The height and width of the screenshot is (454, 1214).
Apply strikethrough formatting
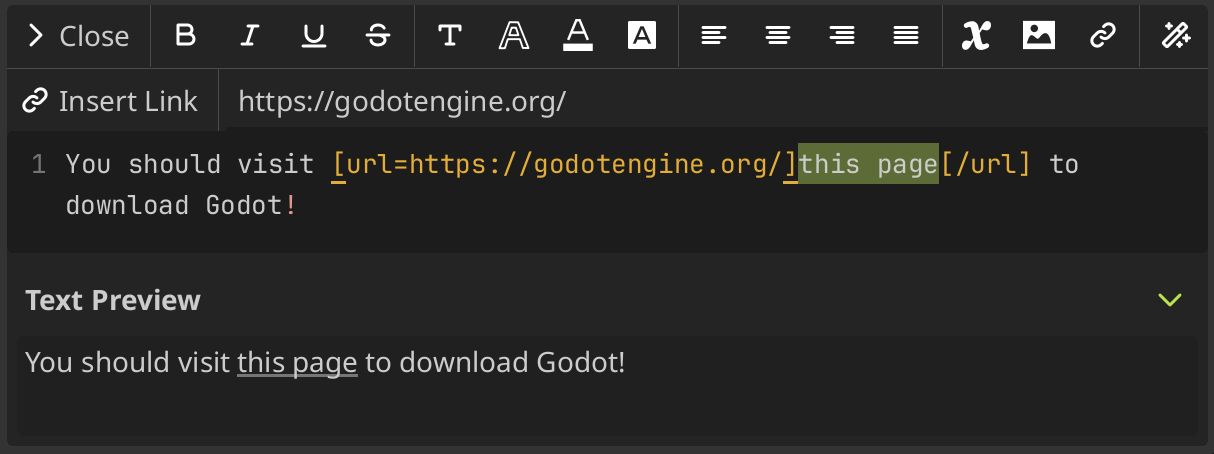[378, 36]
